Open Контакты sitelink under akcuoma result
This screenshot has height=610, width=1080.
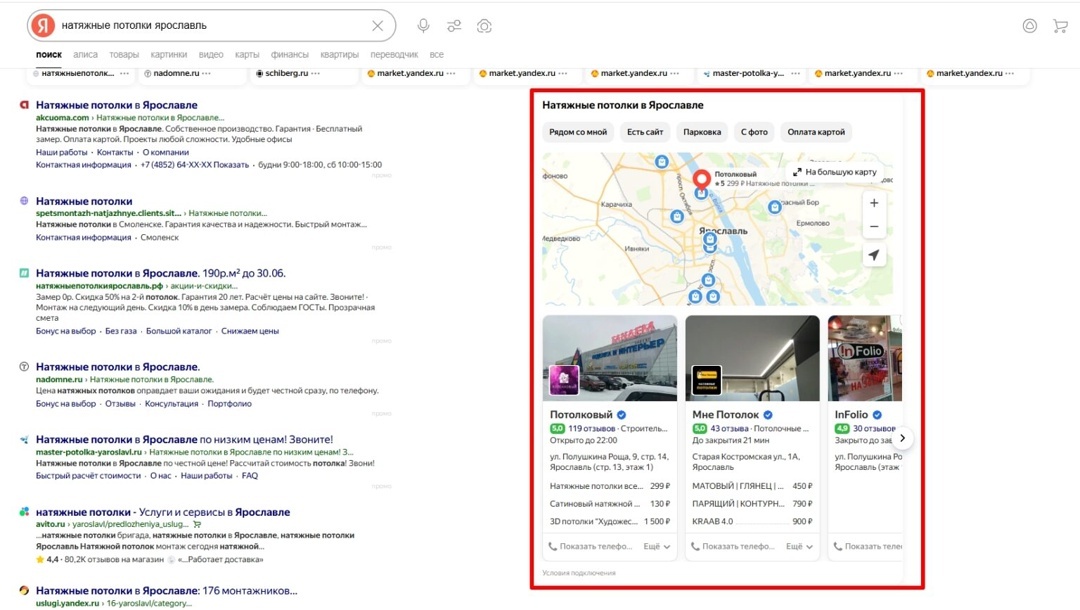[115, 152]
